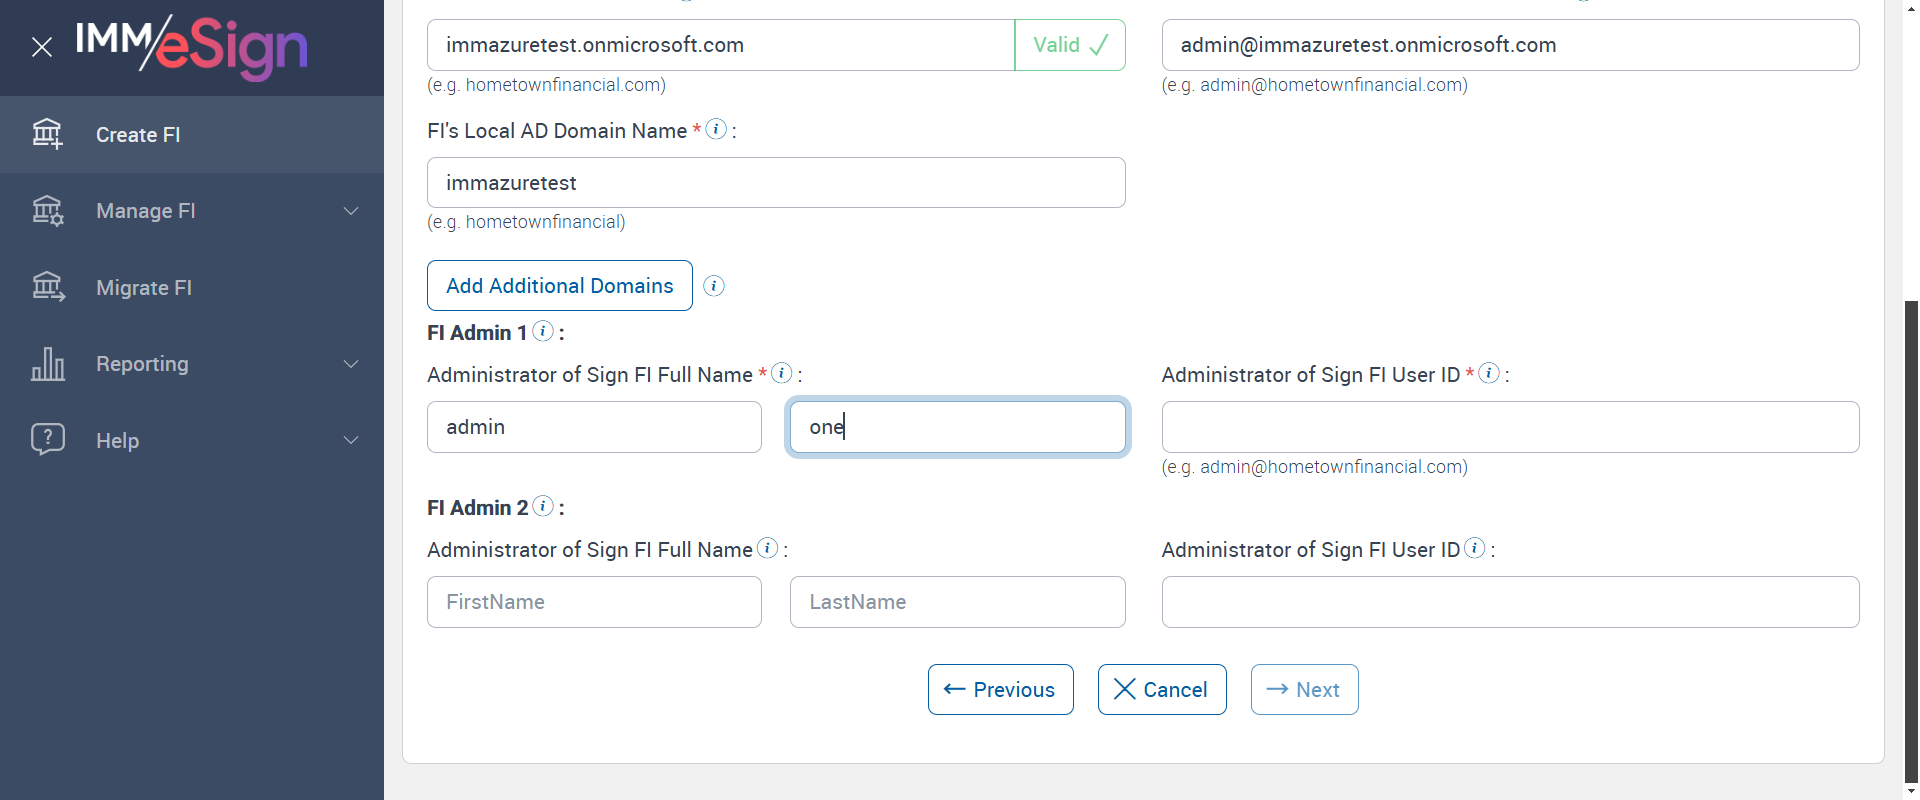1920x800 pixels.
Task: Open the Migrate FI menu item
Action: point(144,288)
